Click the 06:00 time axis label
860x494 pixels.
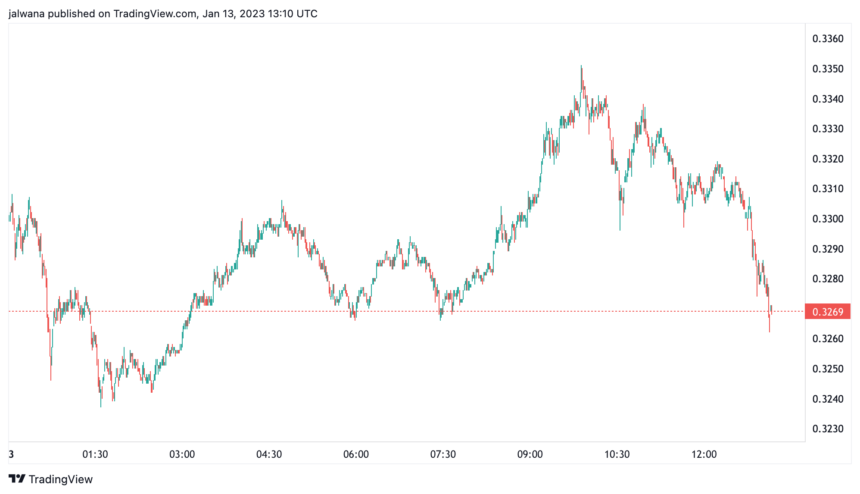tap(356, 454)
